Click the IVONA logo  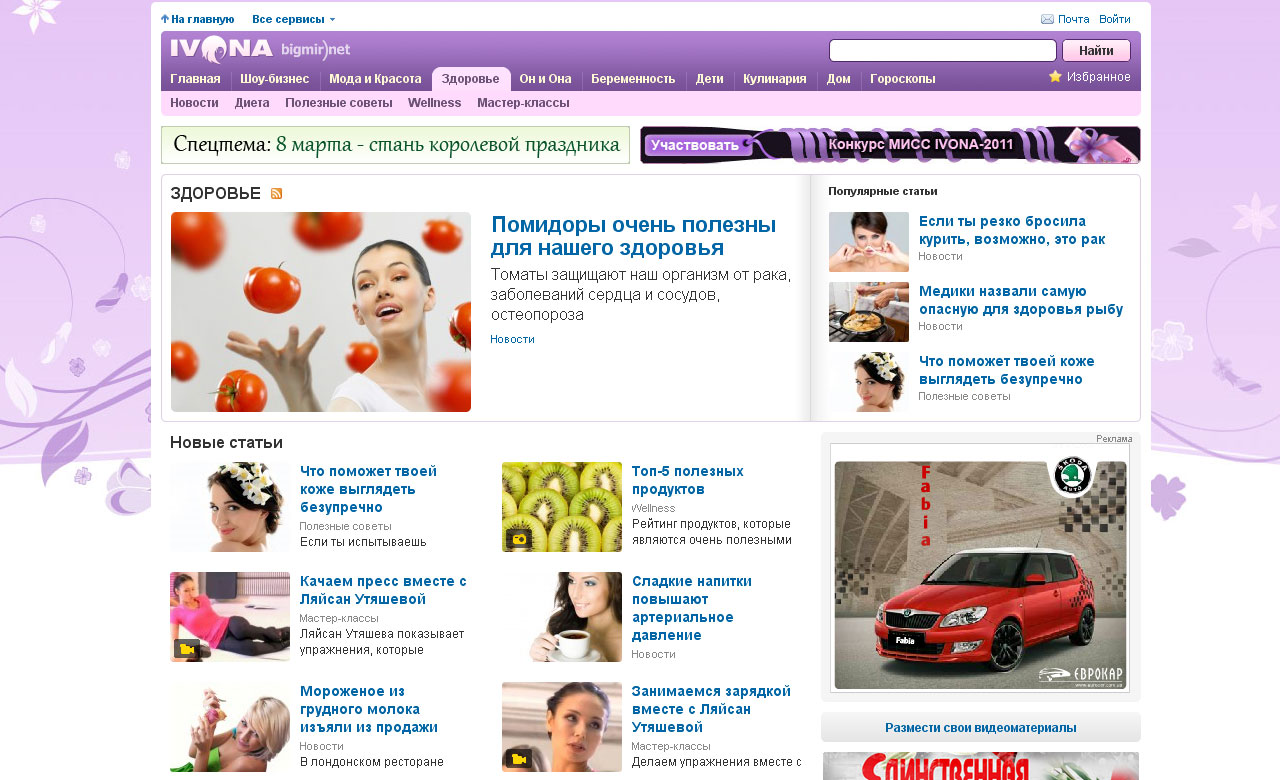pos(221,49)
